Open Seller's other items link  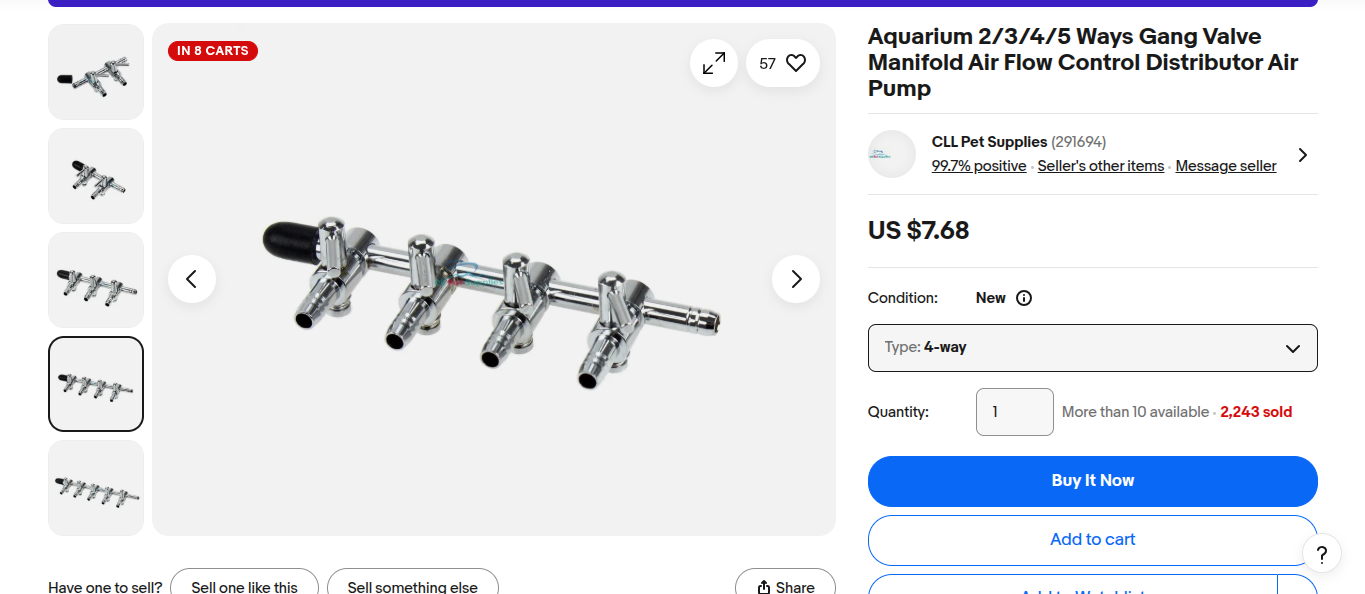[x=1100, y=166]
